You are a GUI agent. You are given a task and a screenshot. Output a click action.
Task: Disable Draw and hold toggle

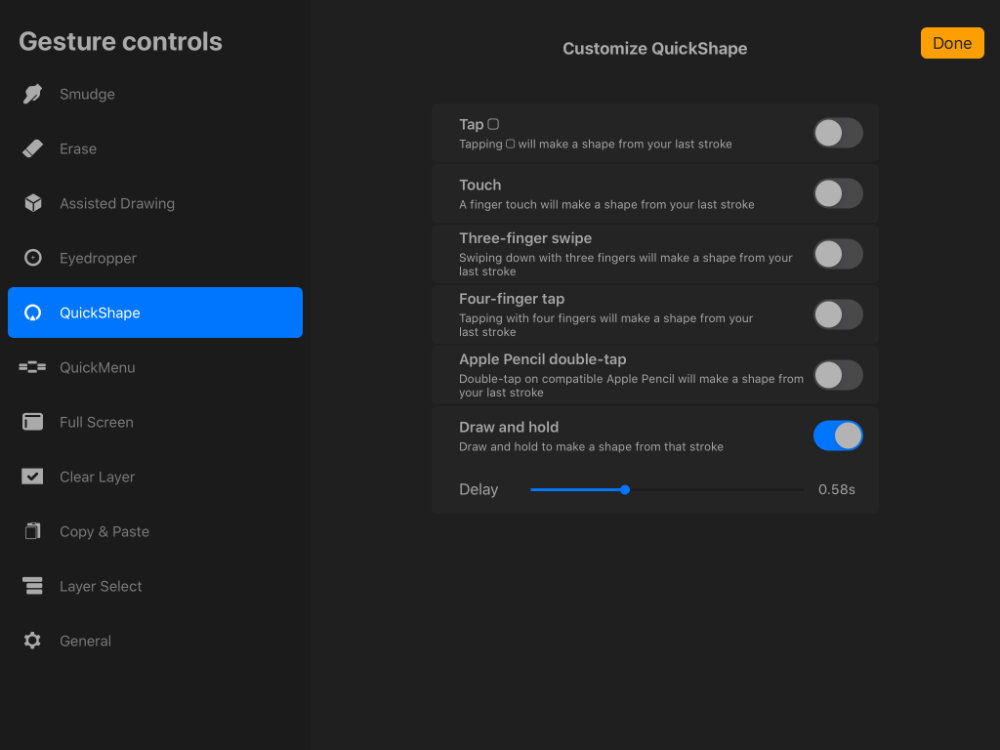[838, 436]
